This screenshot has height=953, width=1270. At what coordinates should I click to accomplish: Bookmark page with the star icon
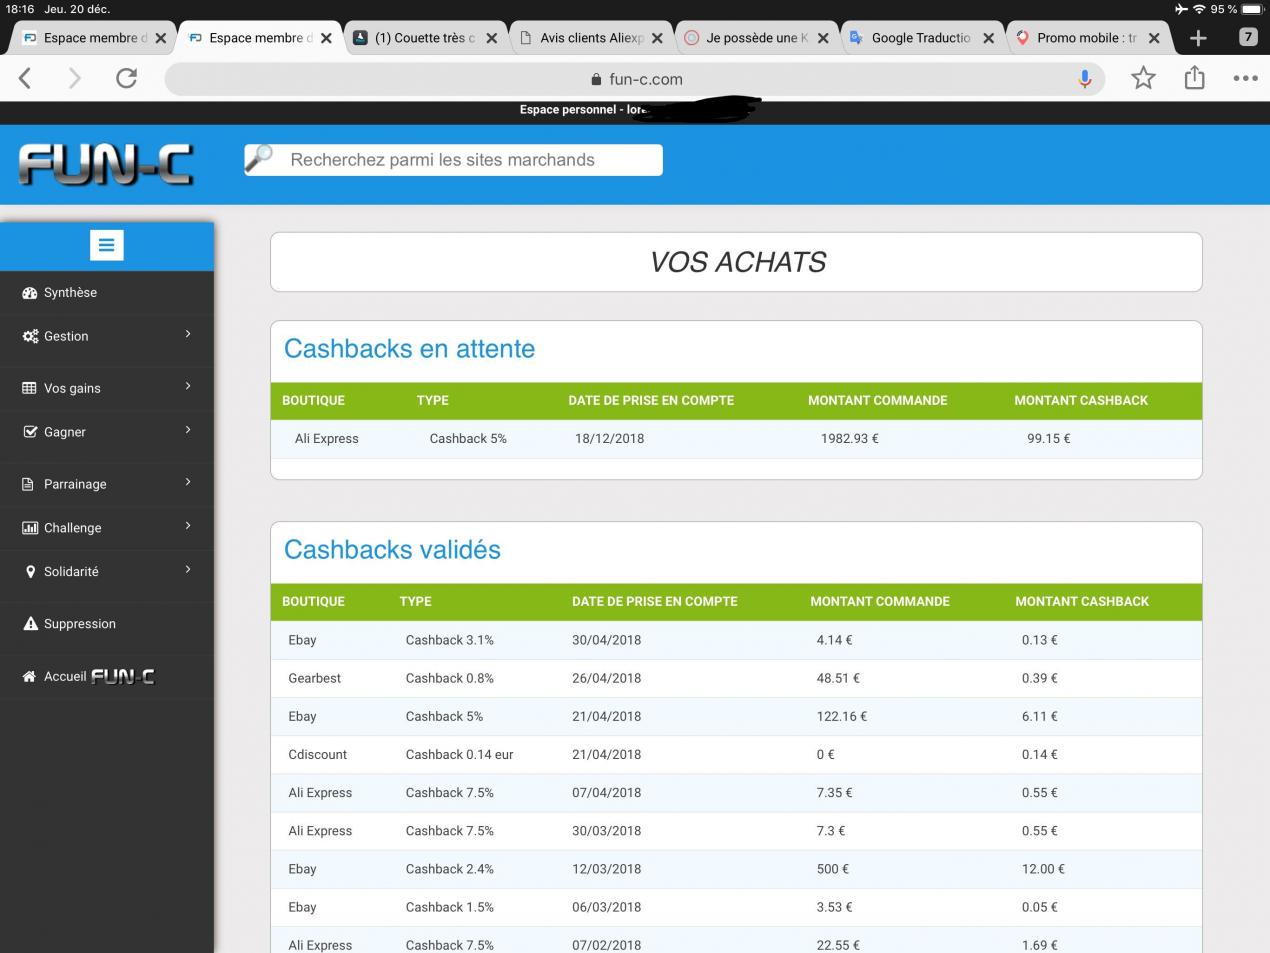(1143, 78)
